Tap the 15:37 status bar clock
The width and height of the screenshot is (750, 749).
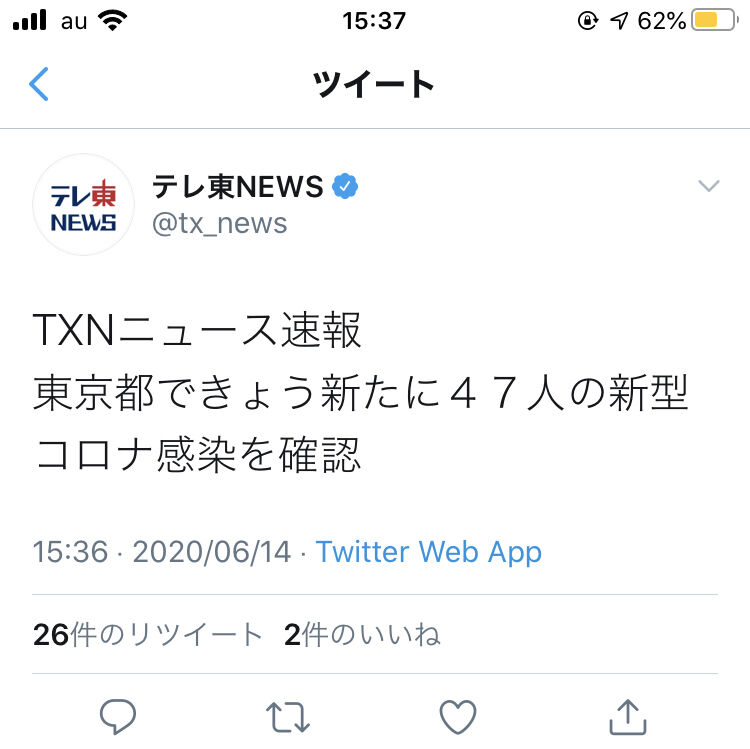point(374,21)
